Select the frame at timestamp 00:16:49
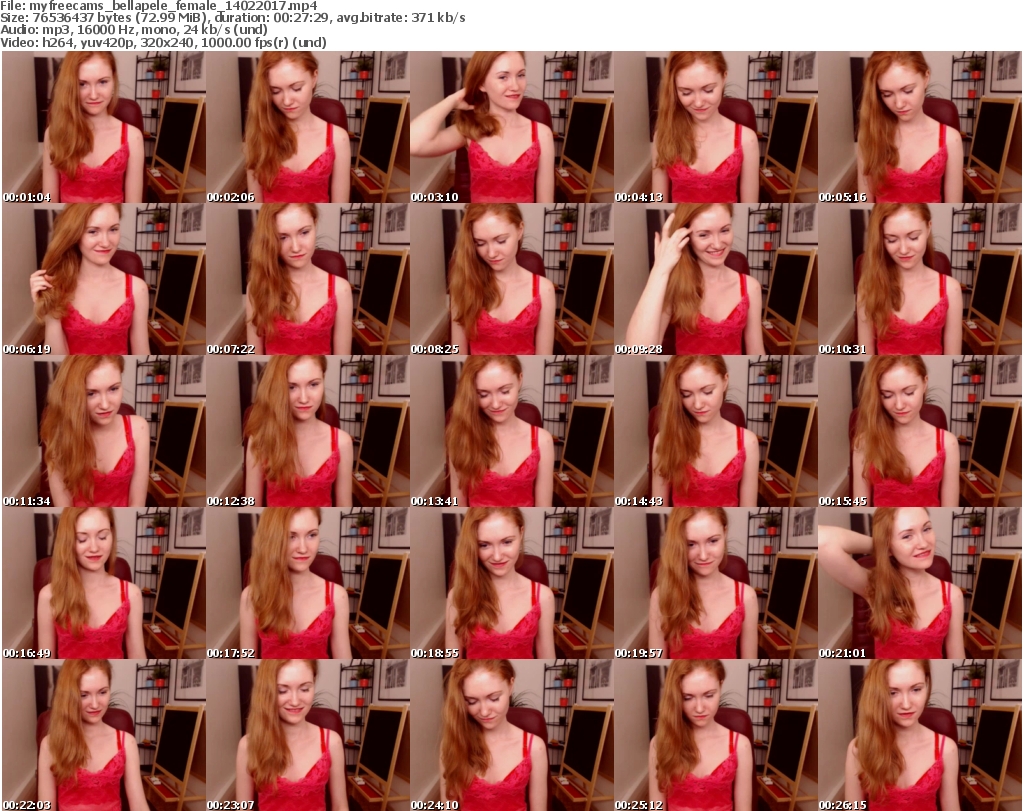Viewport: 1024px width, 811px height. tap(104, 584)
